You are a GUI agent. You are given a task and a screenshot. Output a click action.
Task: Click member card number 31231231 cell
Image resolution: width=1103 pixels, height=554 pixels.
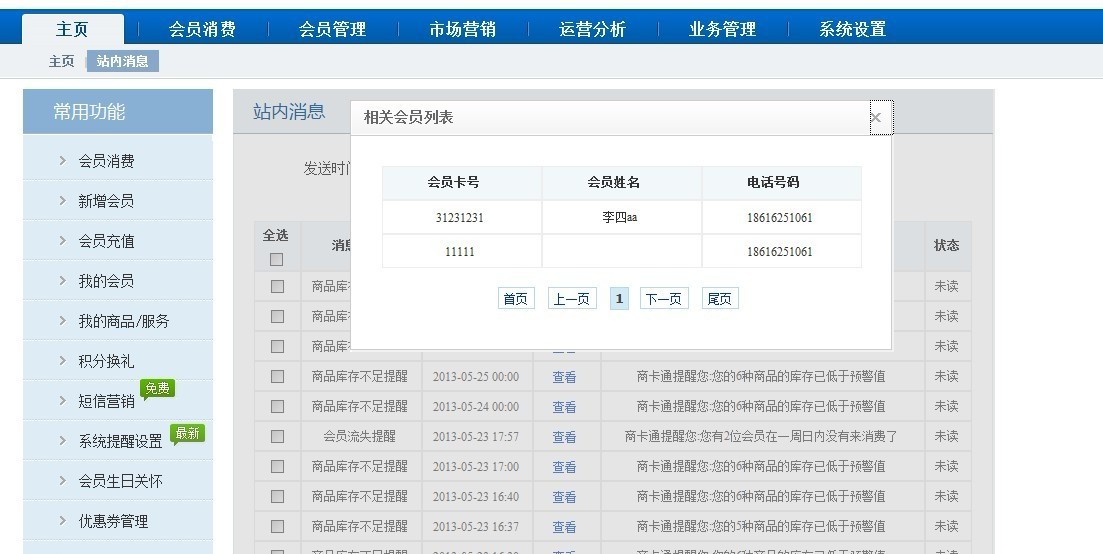pyautogui.click(x=460, y=217)
